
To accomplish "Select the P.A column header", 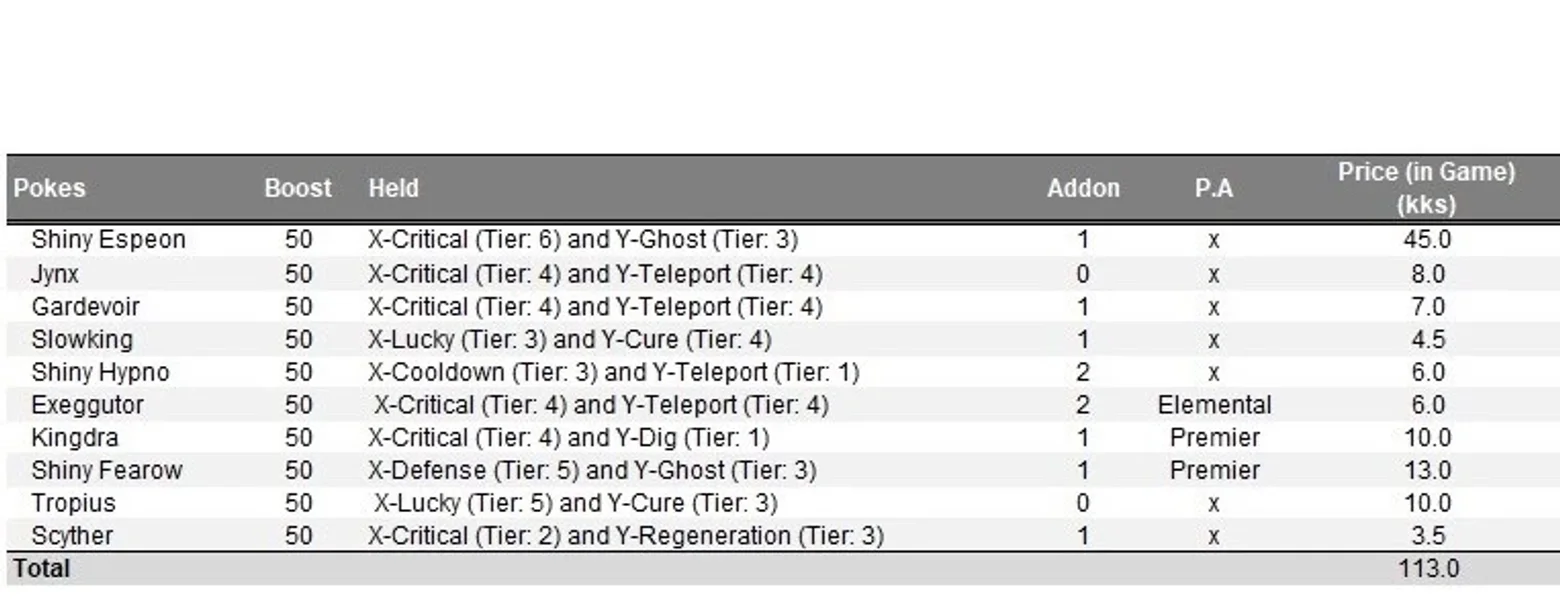I will 1213,188.
